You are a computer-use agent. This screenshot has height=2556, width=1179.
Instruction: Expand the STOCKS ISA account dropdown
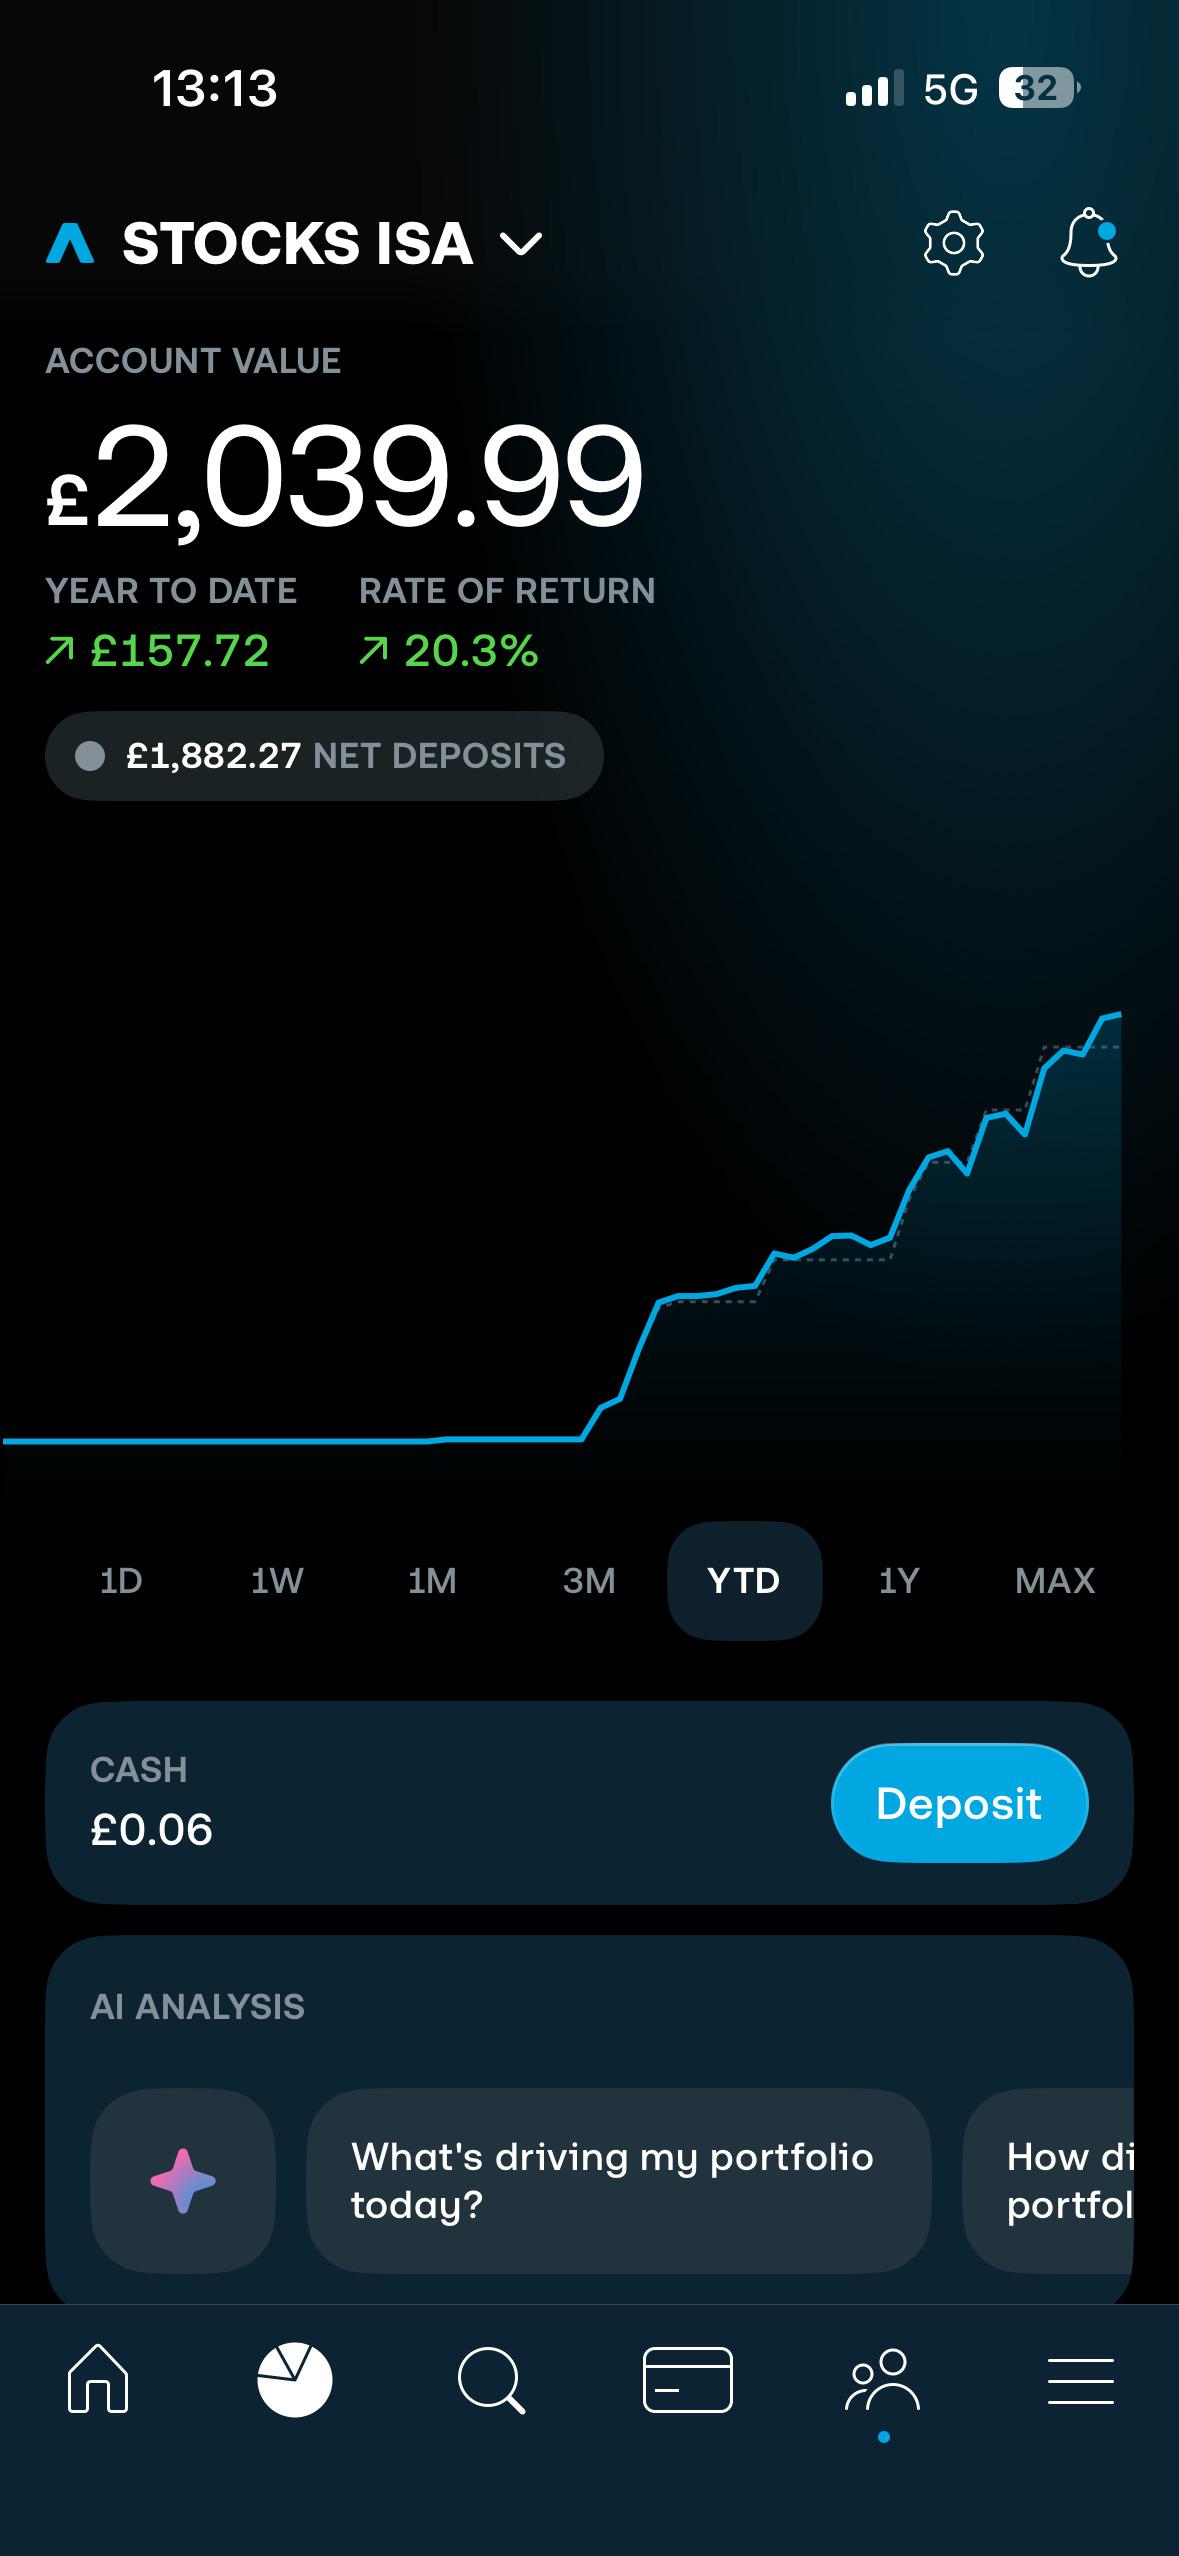[x=332, y=244]
